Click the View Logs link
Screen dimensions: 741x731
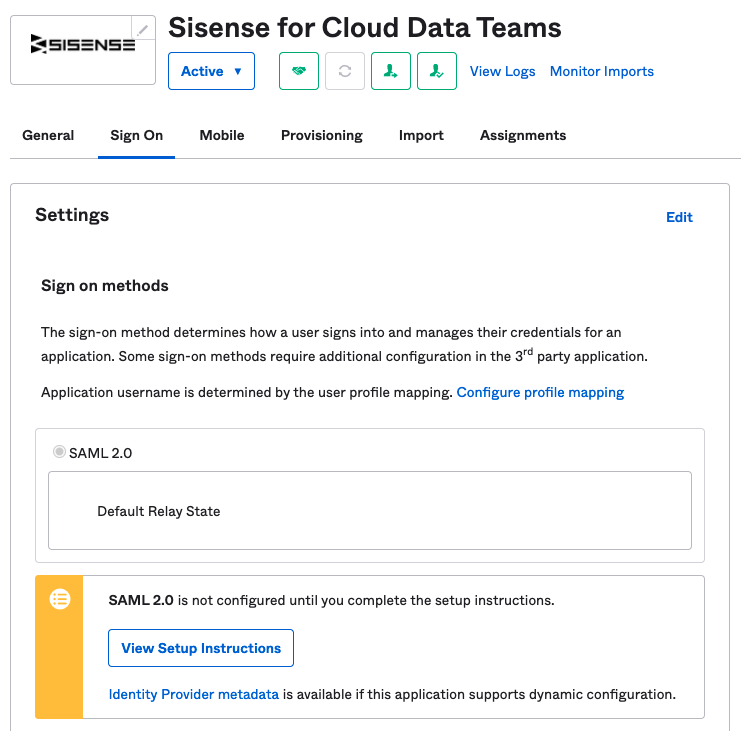[502, 71]
